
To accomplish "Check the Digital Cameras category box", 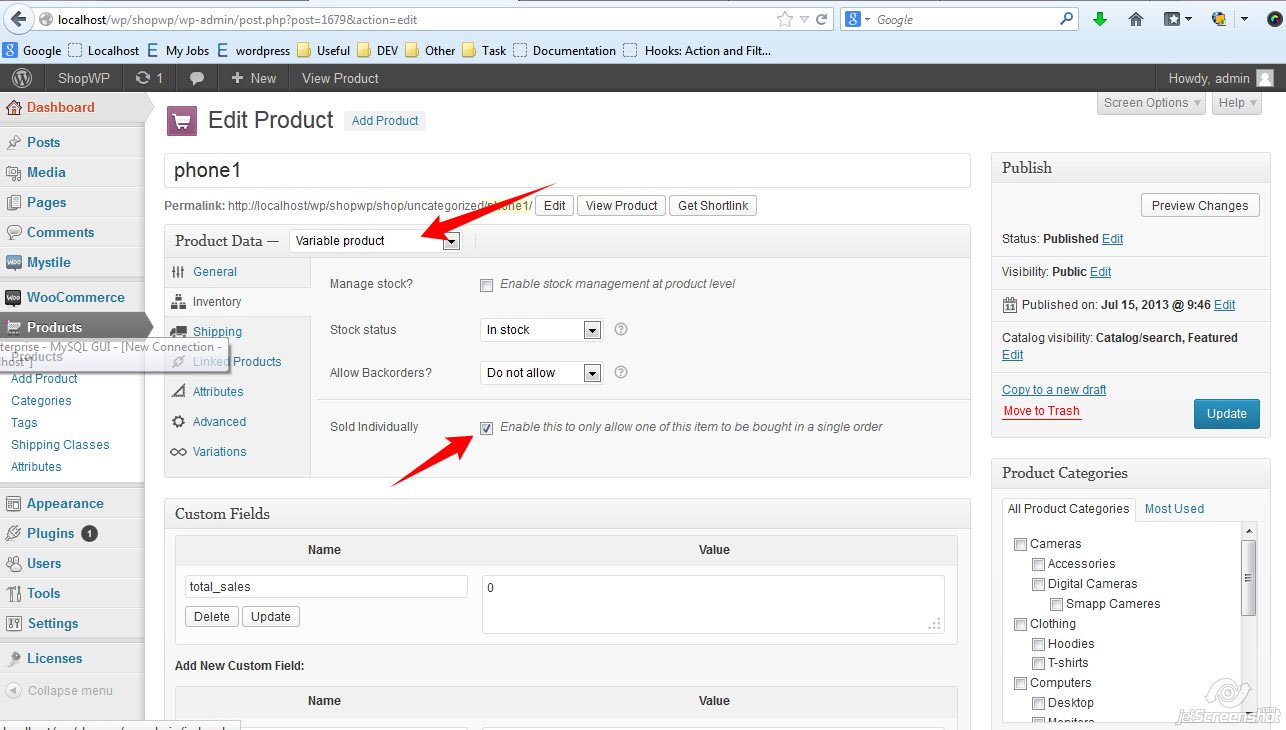I will point(1038,584).
